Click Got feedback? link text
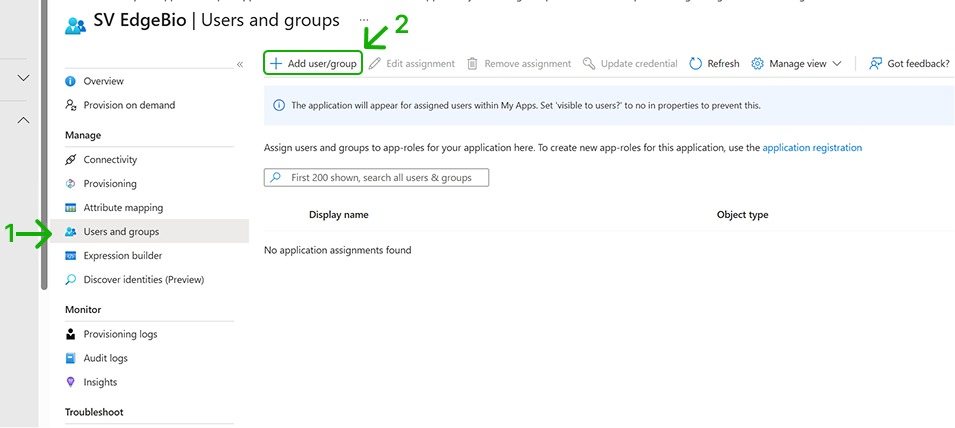Image resolution: width=955 pixels, height=428 pixels. click(918, 63)
